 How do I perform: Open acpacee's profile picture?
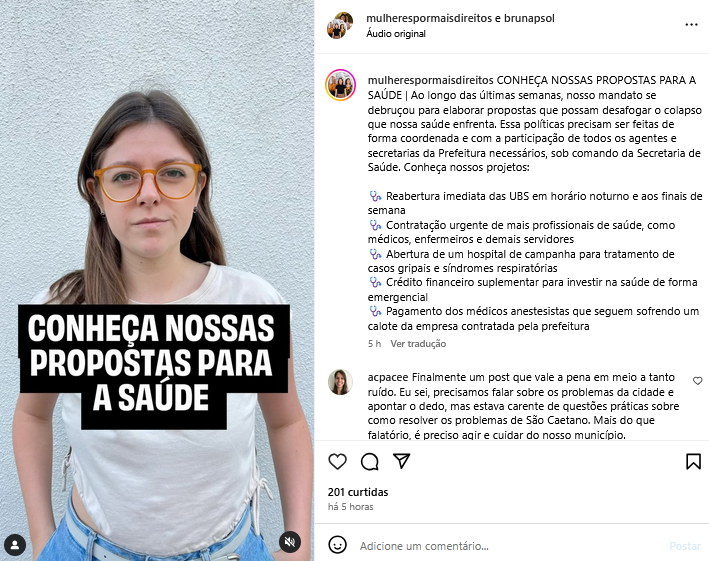[x=340, y=382]
